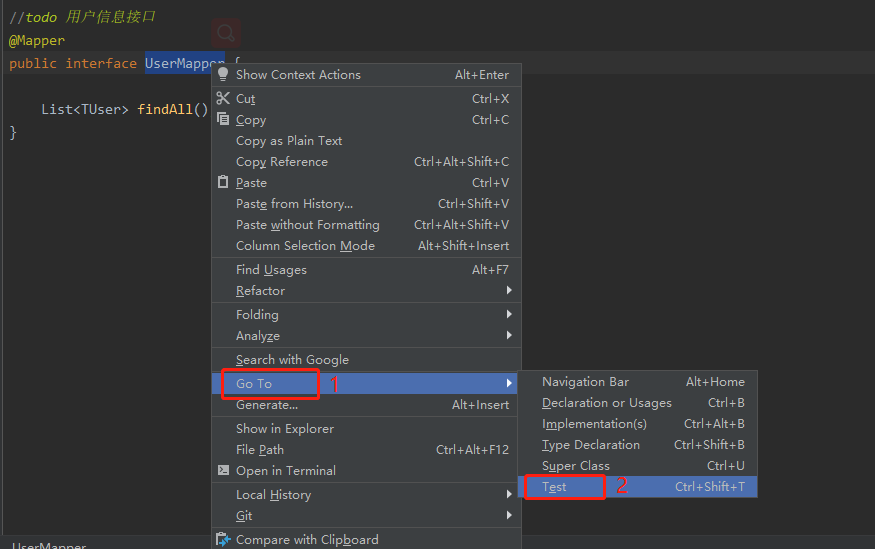
Task: Expand the Refactor submenu arrow
Action: (x=509, y=290)
